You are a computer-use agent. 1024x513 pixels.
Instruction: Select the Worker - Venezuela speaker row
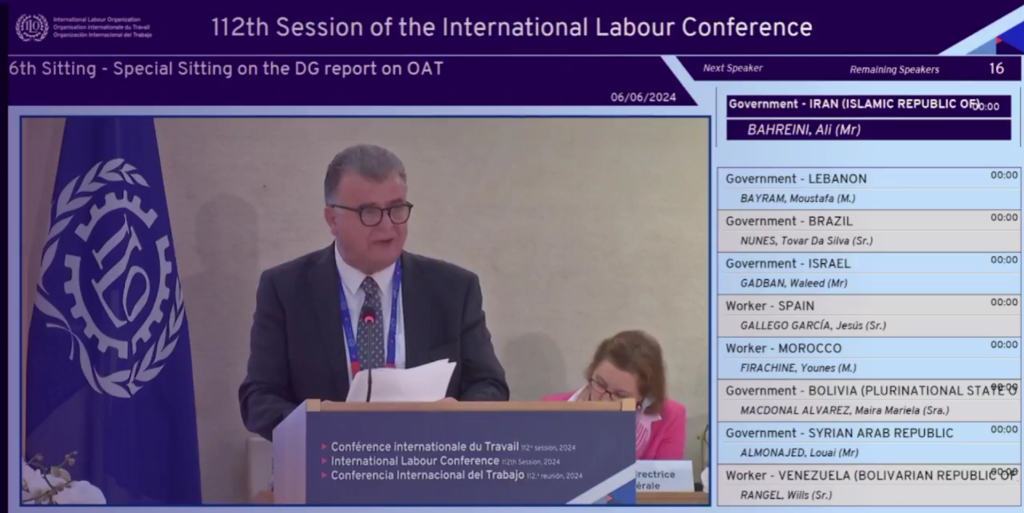pos(868,484)
